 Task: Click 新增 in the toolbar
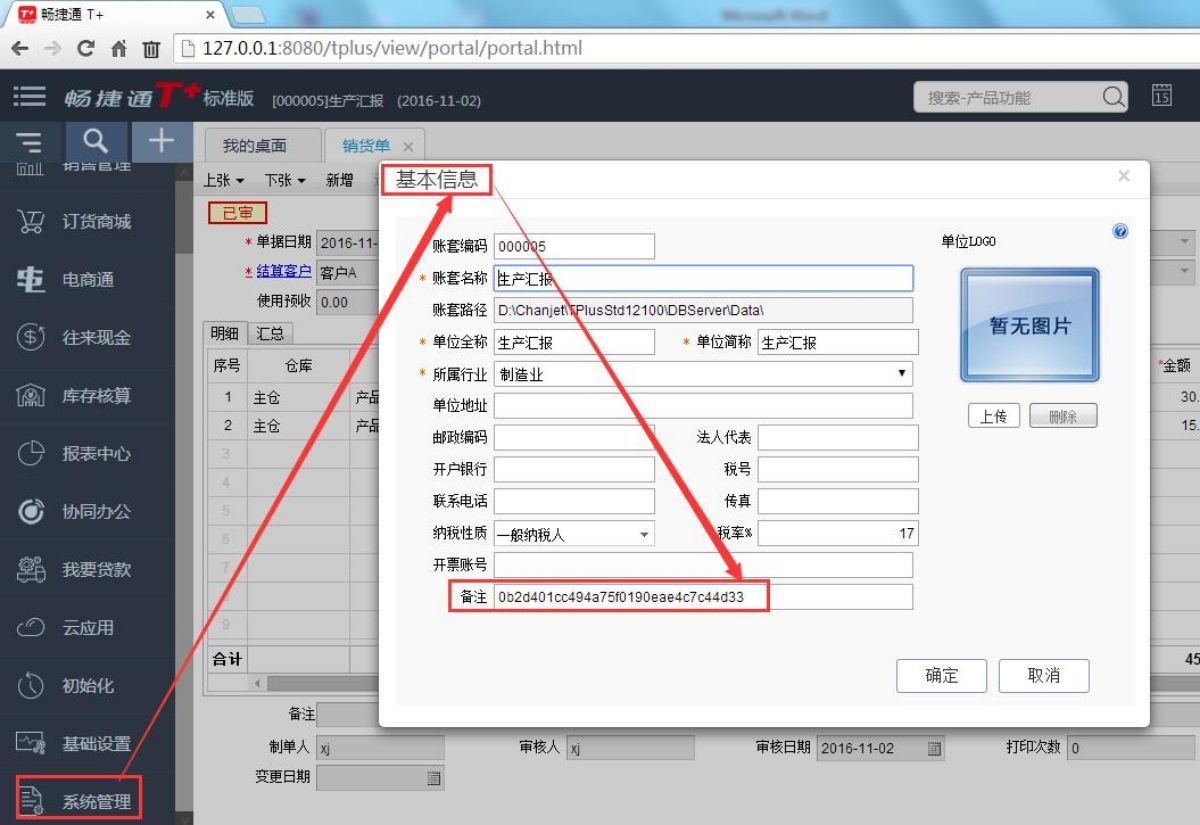click(339, 181)
